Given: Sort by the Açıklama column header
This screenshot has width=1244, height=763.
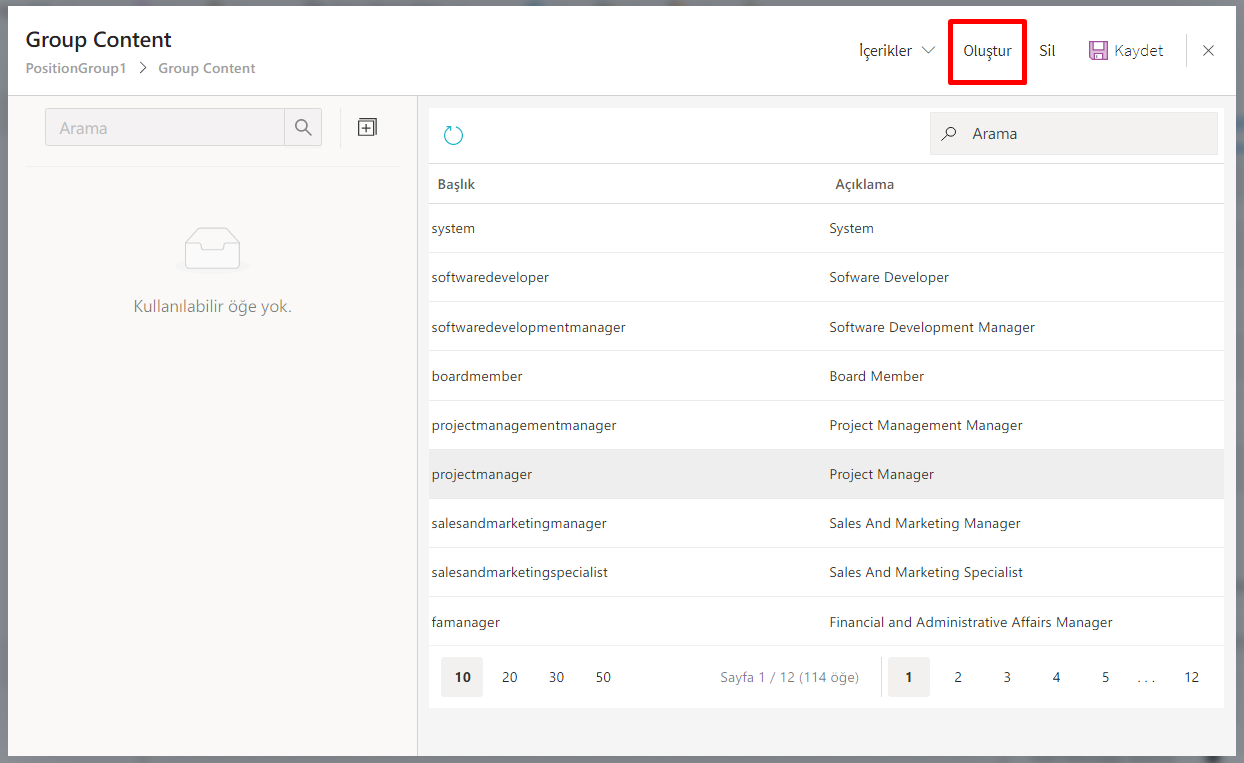Looking at the screenshot, I should (864, 185).
